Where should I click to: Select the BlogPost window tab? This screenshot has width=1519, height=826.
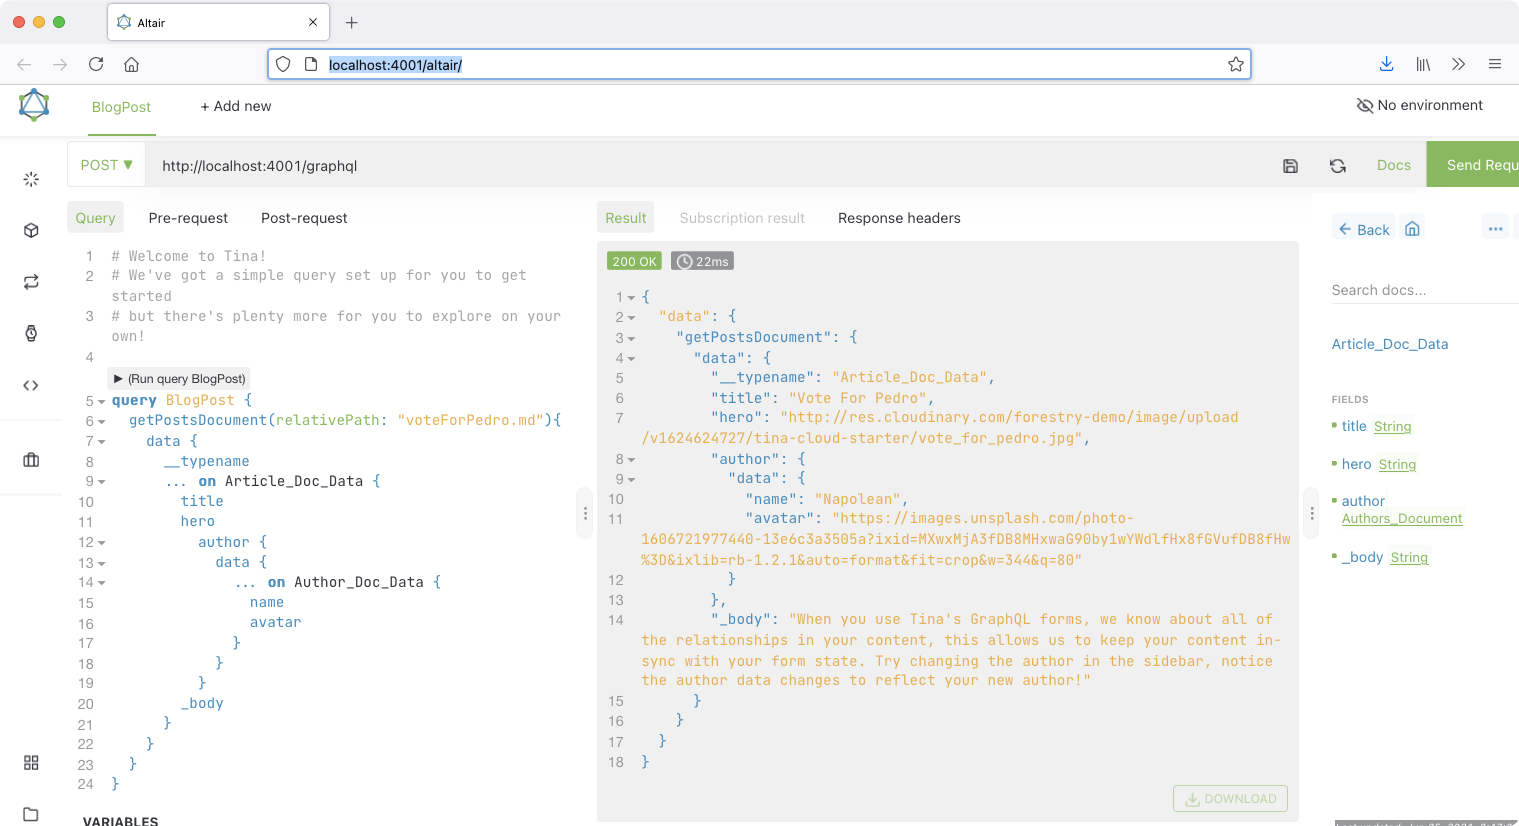point(121,107)
